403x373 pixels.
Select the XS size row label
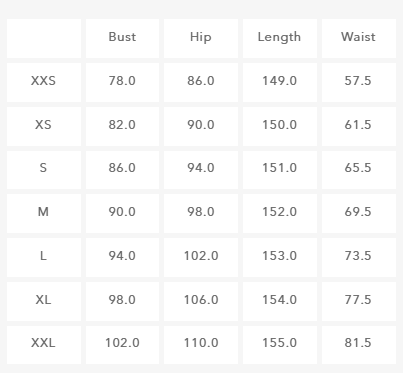43,125
